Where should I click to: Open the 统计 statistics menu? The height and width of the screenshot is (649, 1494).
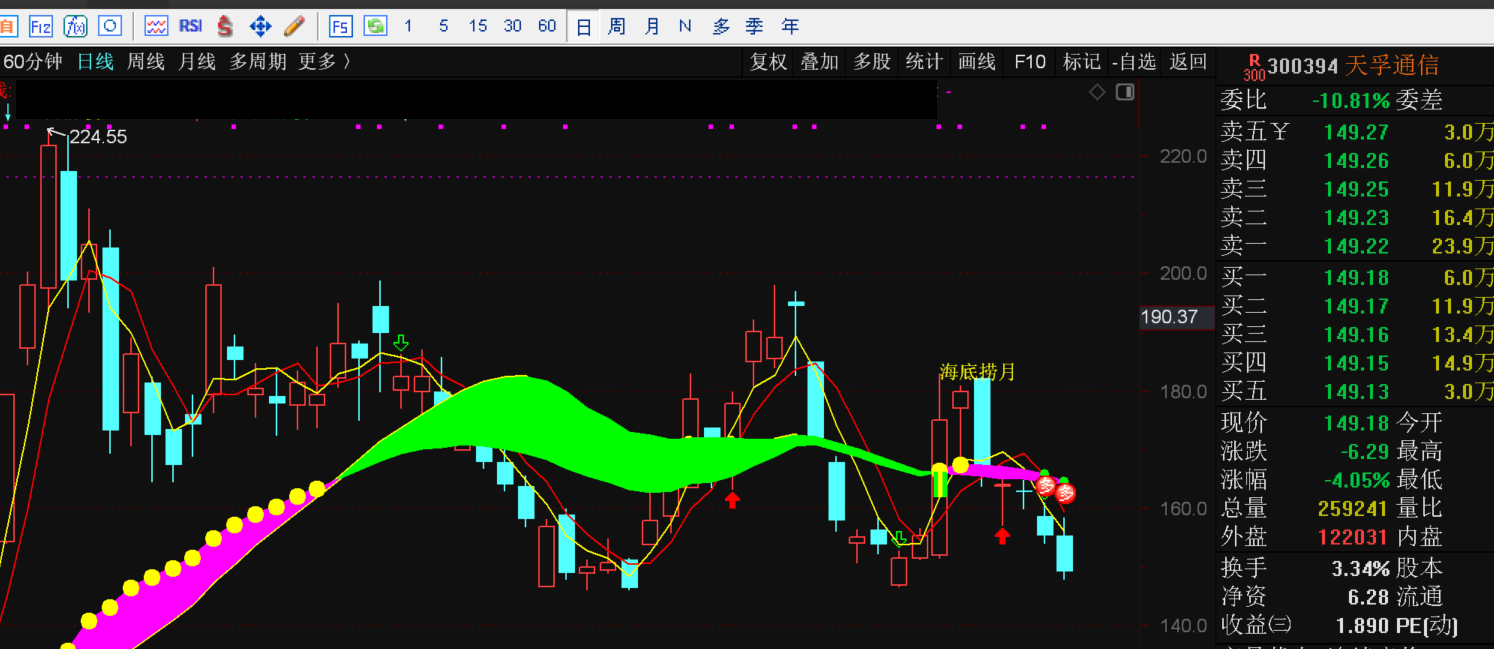pyautogui.click(x=924, y=62)
